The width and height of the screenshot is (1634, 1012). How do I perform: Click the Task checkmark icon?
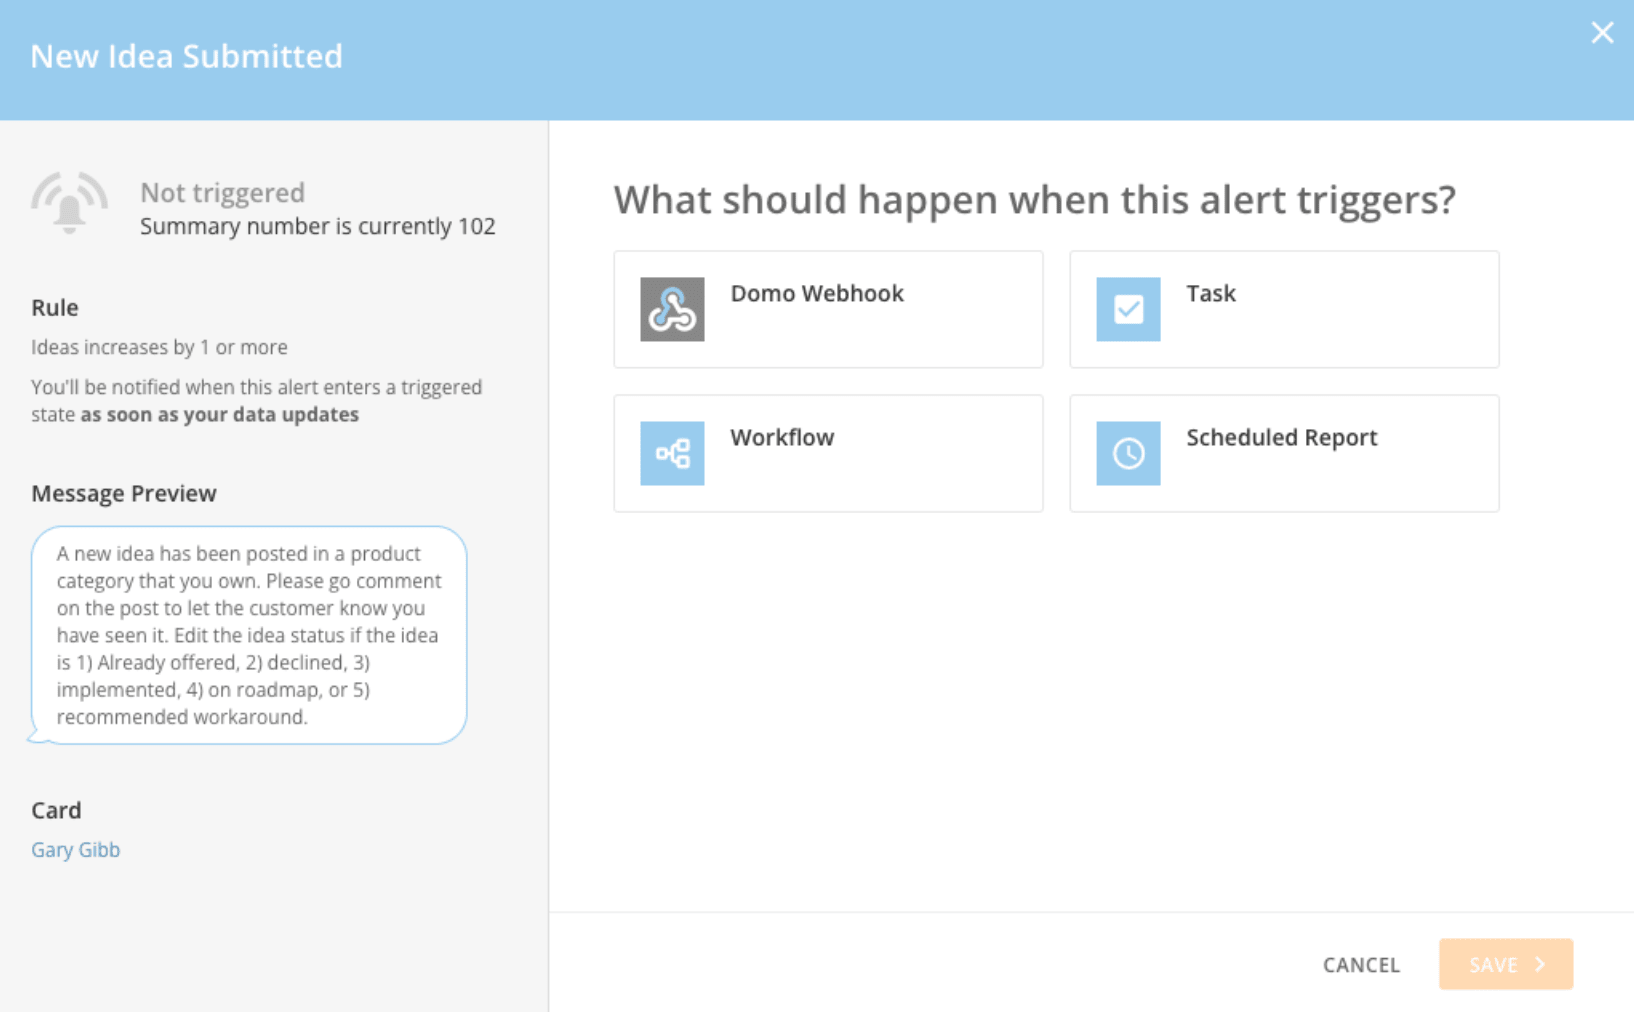[x=1128, y=309]
